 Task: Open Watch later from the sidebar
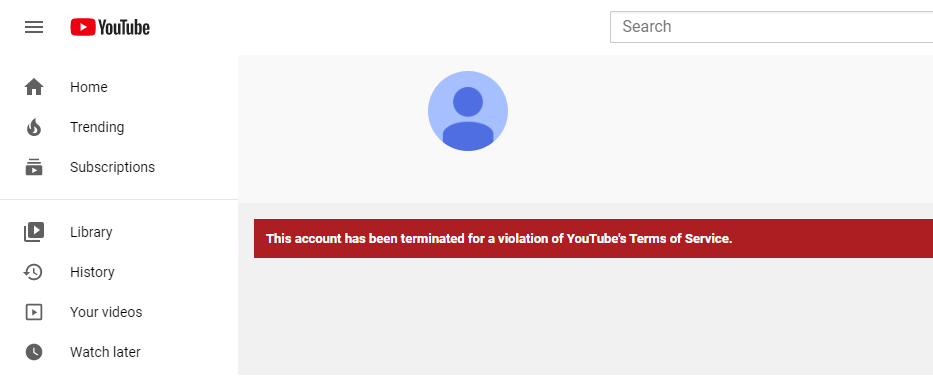(x=119, y=352)
